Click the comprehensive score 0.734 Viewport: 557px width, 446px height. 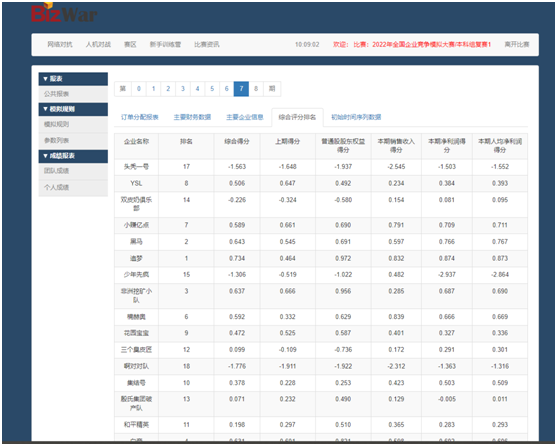tap(237, 258)
